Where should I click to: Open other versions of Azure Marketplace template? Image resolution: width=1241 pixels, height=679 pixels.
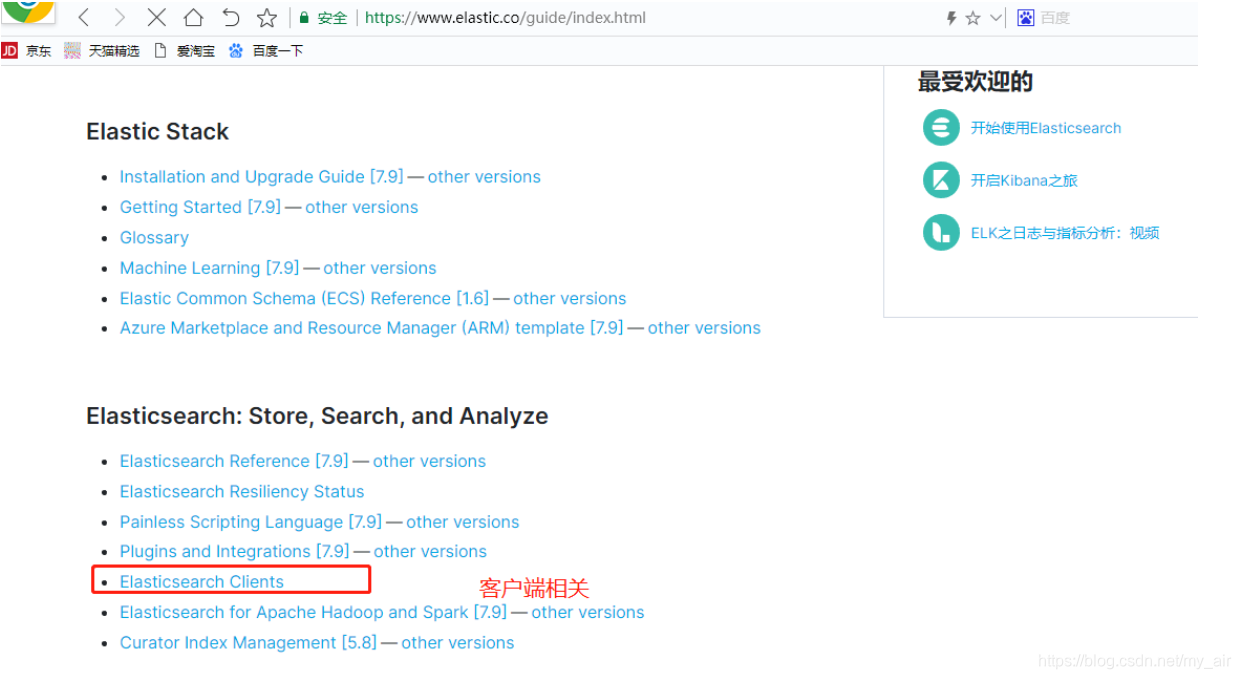click(x=704, y=328)
